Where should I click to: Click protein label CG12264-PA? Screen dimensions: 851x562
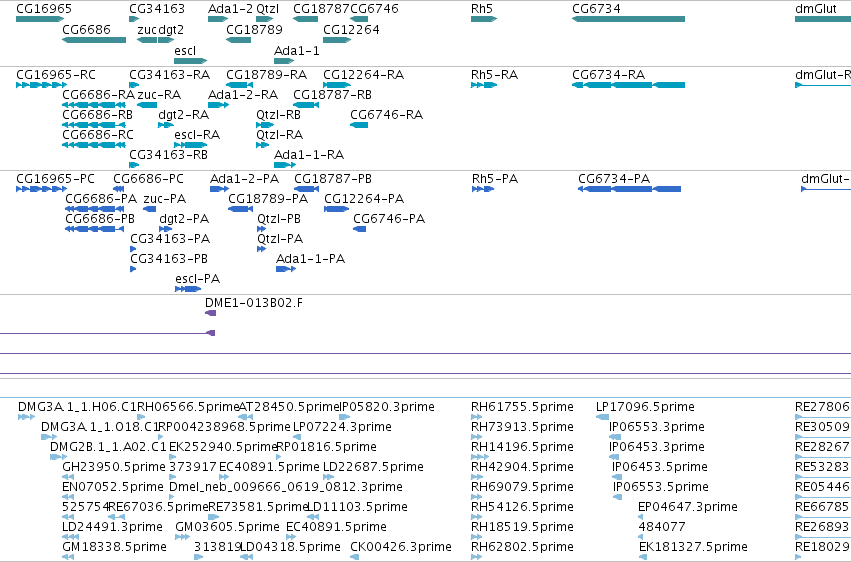pyautogui.click(x=364, y=199)
